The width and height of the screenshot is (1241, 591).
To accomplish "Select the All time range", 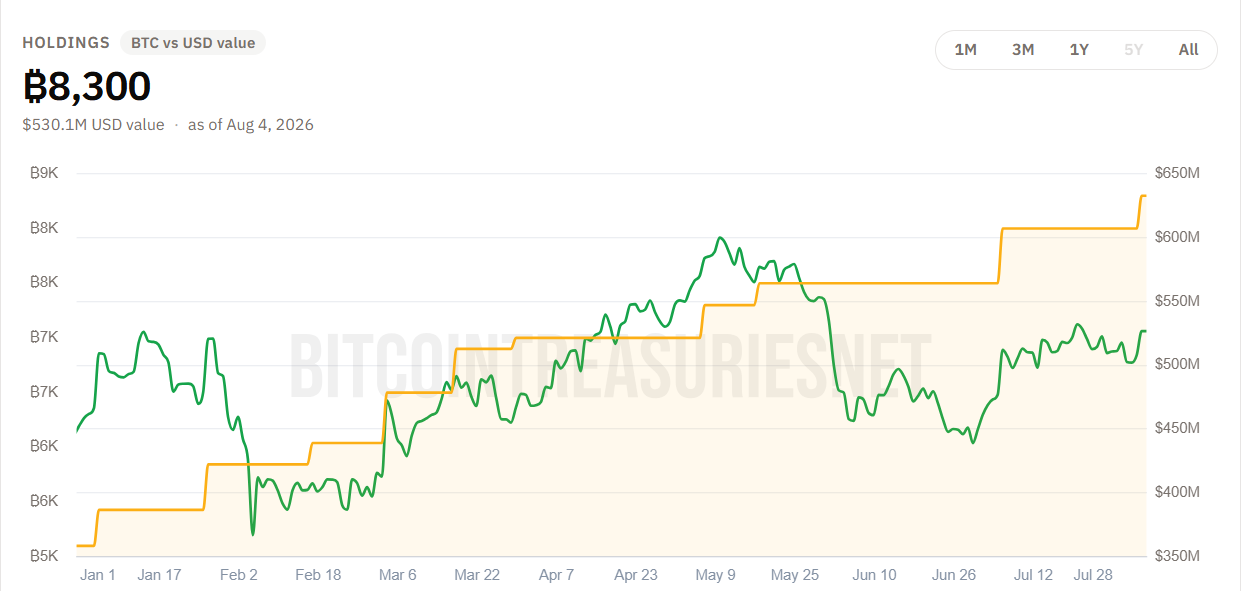I will click(1188, 49).
